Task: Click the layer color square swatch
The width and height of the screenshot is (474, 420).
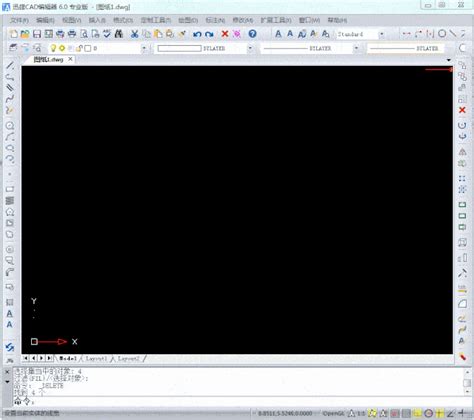Action: click(x=88, y=48)
